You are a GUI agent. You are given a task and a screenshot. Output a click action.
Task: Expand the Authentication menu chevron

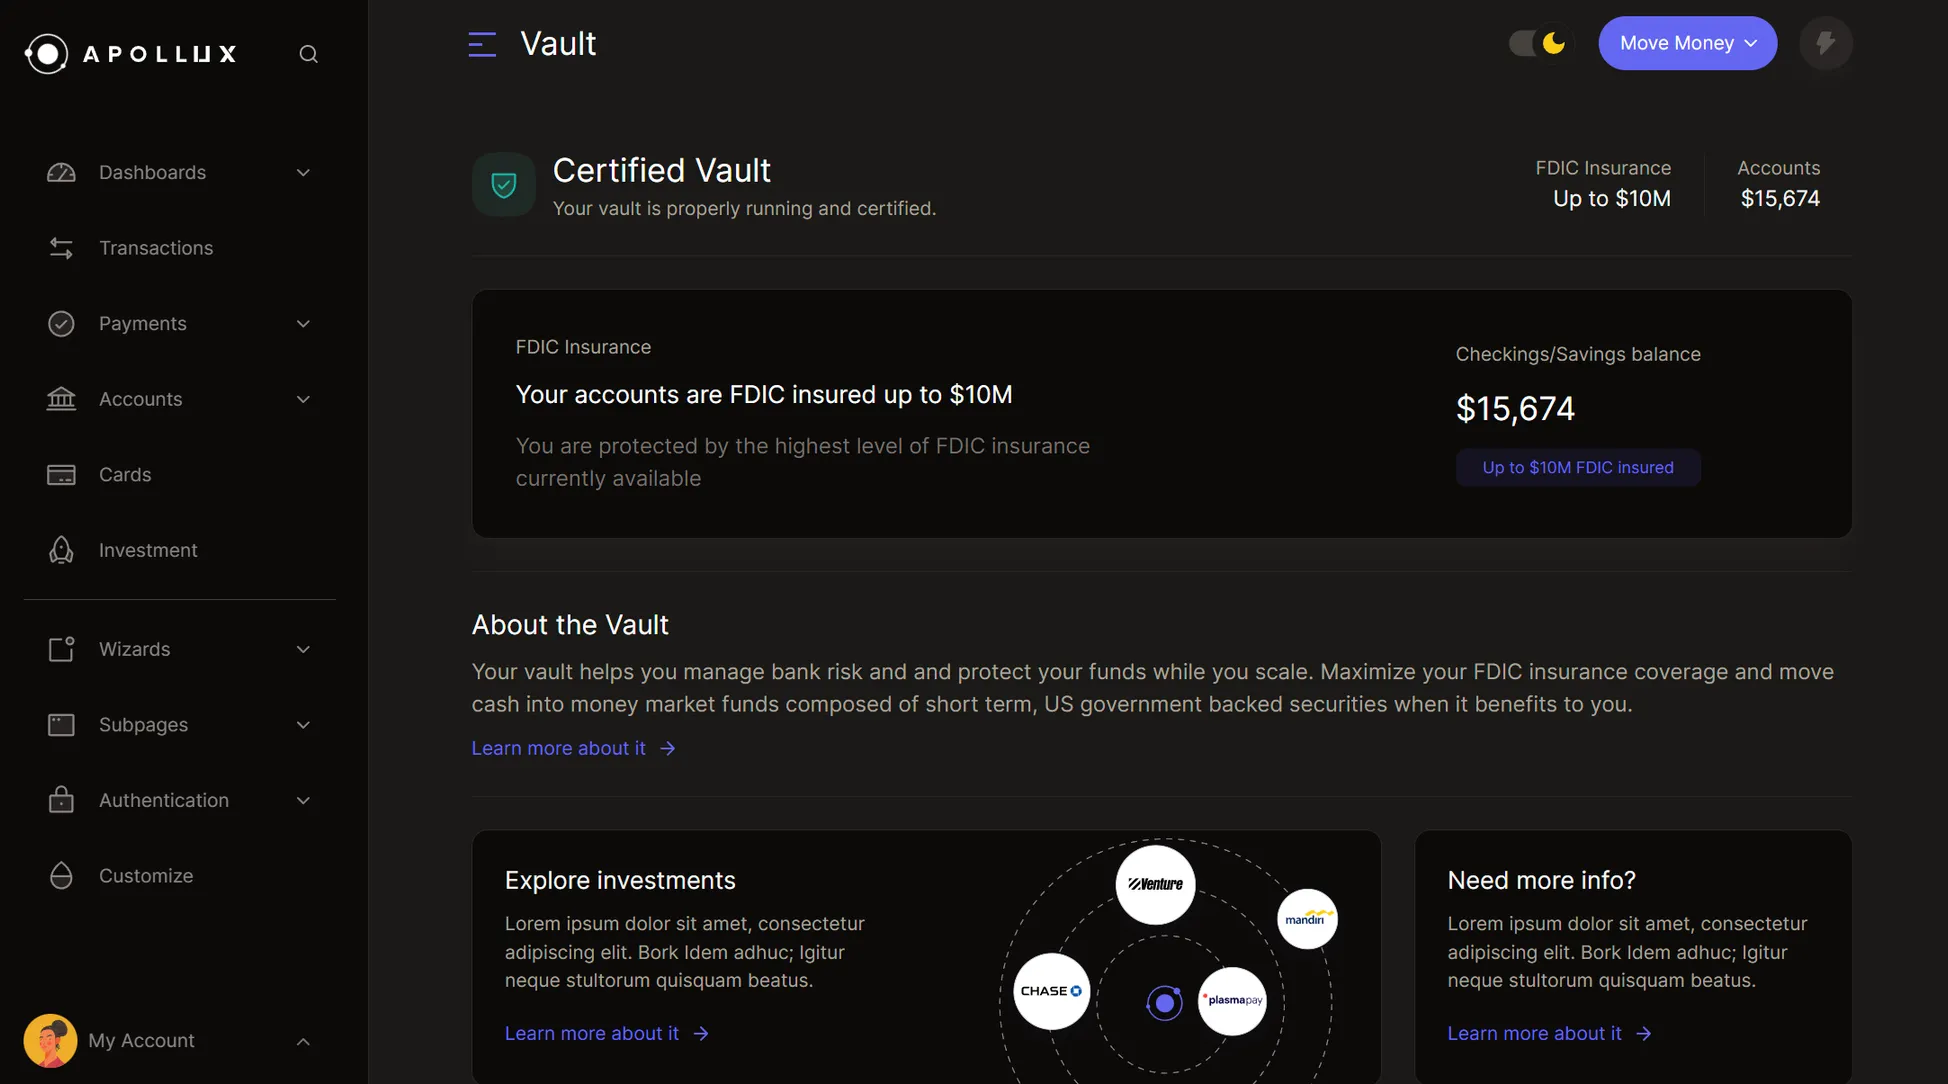(303, 800)
